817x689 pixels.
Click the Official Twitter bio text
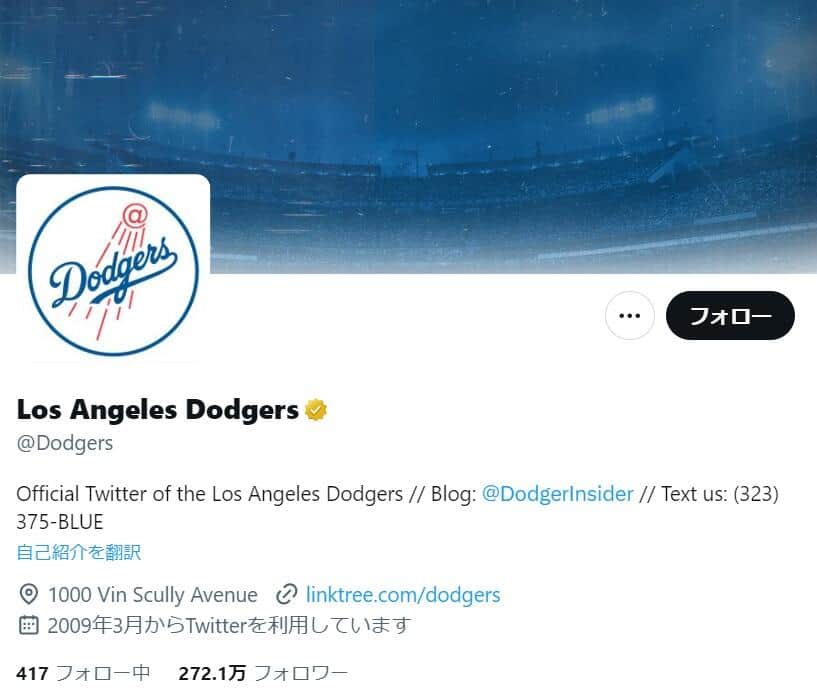click(x=209, y=494)
